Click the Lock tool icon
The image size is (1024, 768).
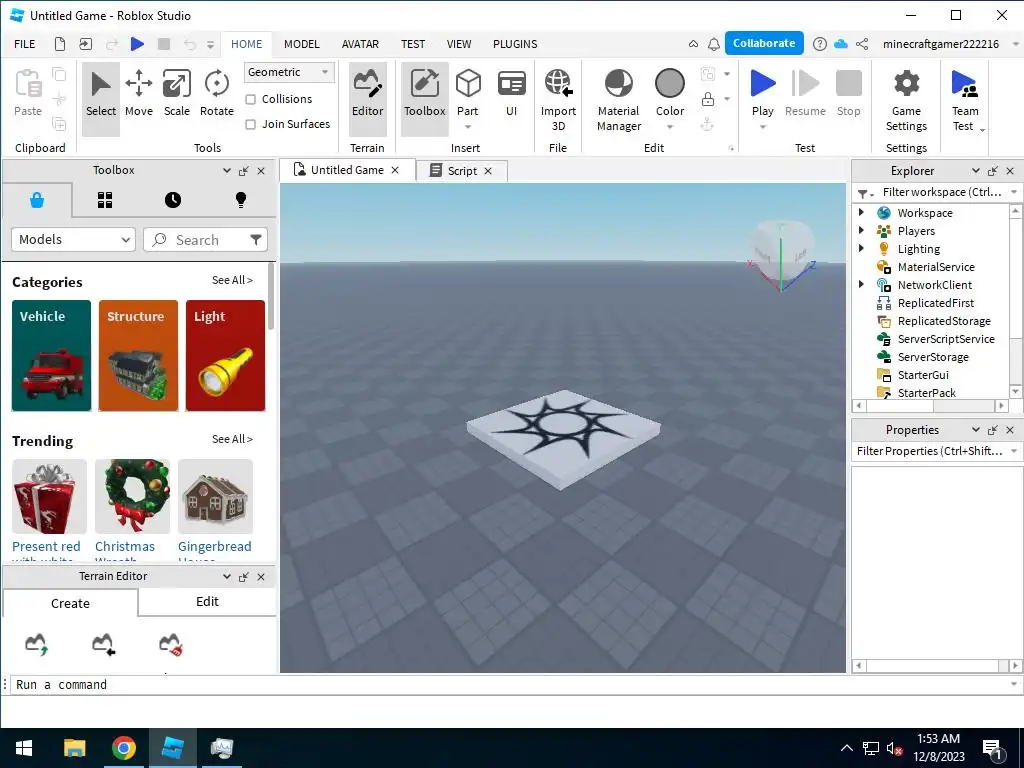pyautogui.click(x=707, y=99)
